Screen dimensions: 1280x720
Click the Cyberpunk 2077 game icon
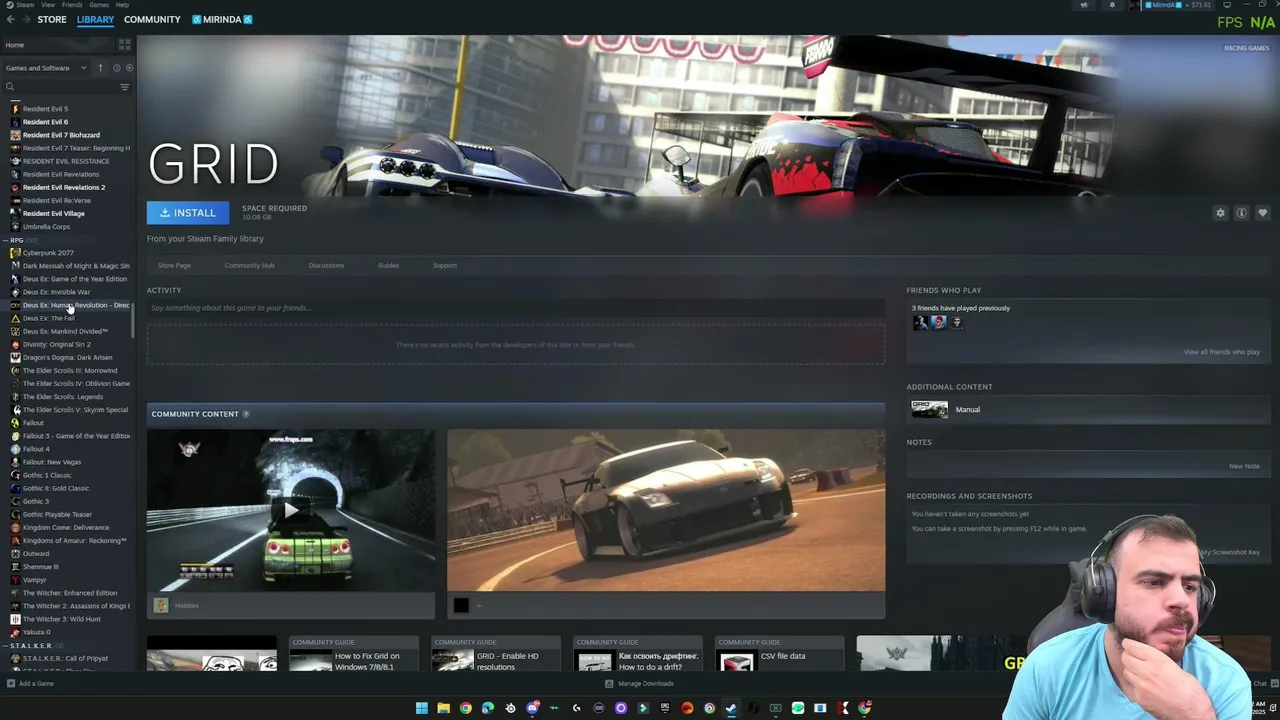tap(15, 253)
